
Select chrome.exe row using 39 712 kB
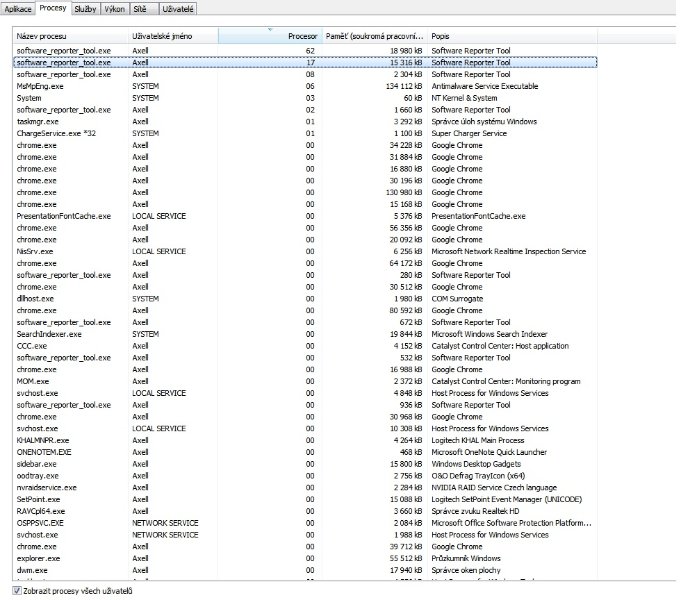coord(305,547)
